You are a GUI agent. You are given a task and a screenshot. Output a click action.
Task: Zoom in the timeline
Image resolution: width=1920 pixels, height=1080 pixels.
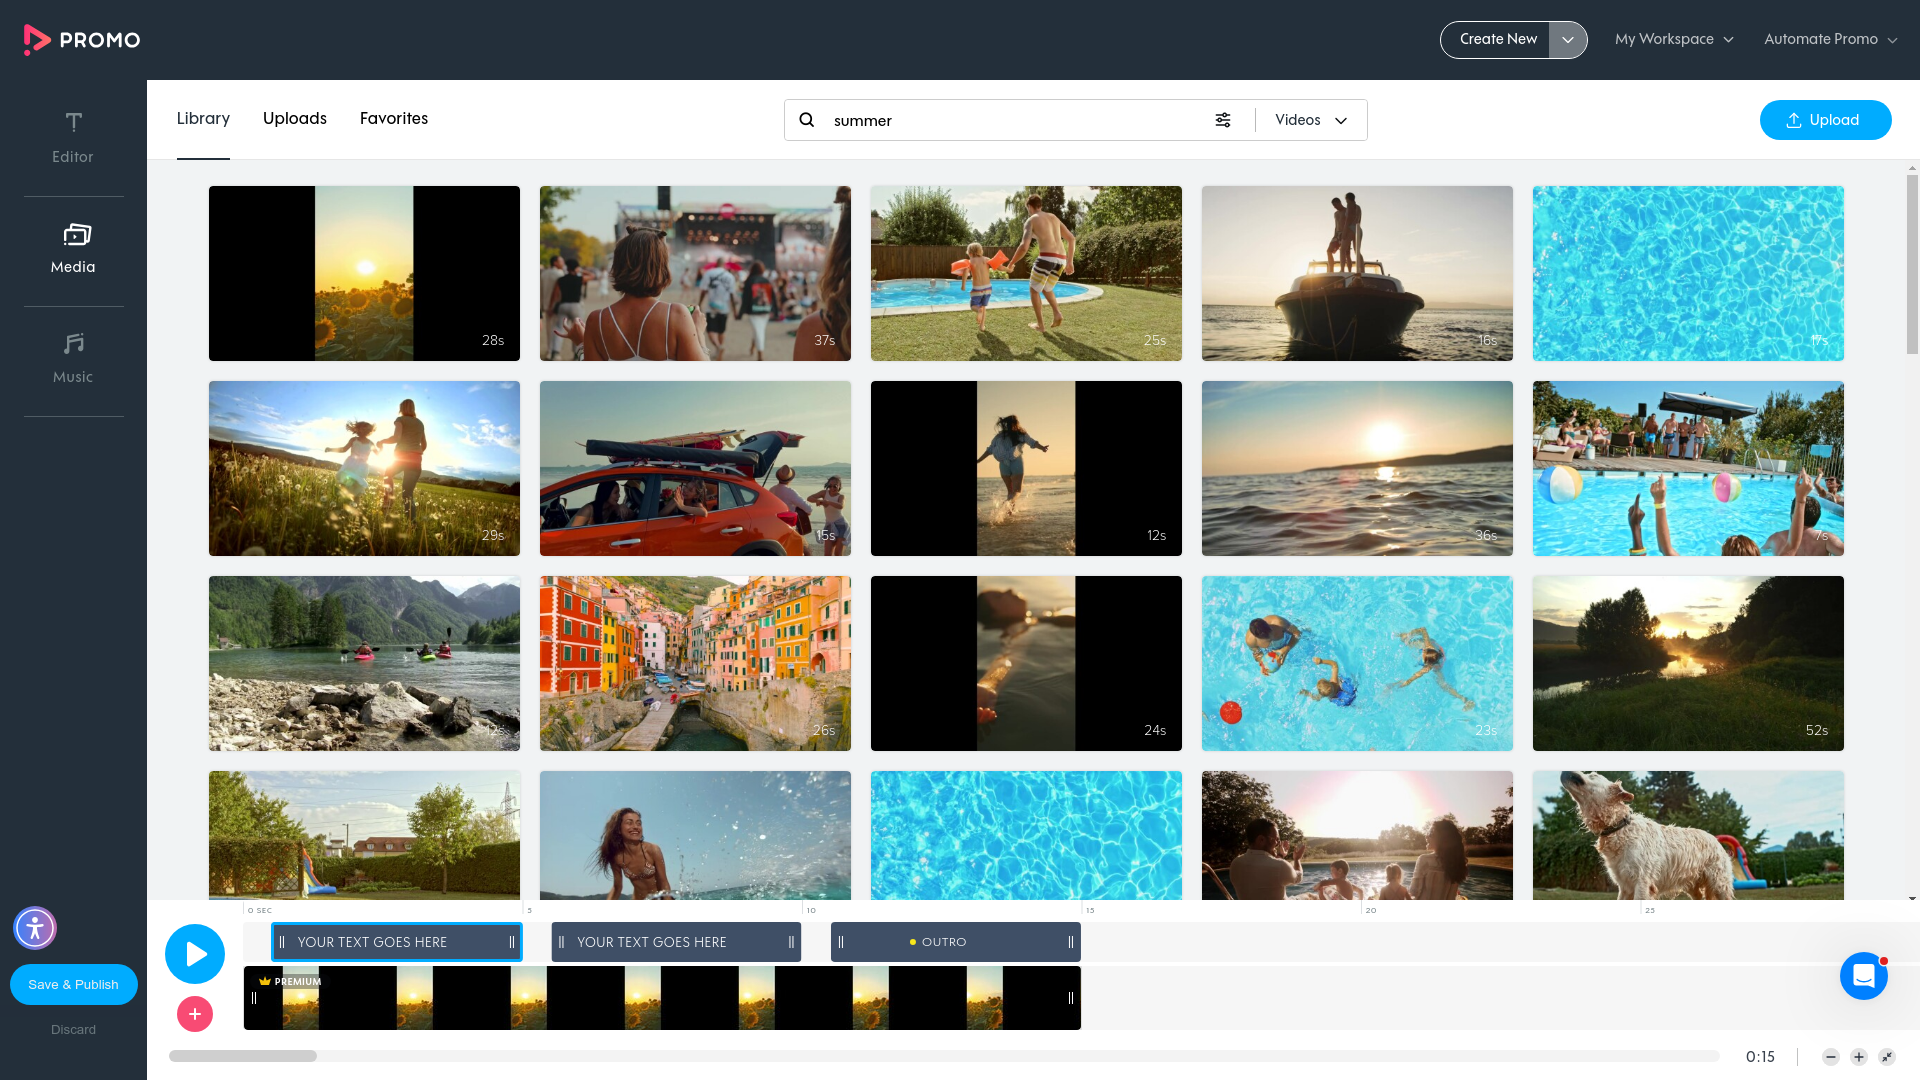tap(1858, 1057)
